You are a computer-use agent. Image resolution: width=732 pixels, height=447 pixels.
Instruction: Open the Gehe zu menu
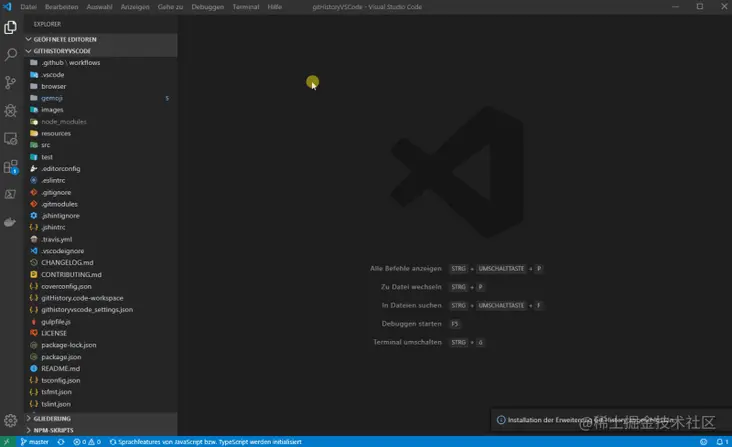(170, 7)
